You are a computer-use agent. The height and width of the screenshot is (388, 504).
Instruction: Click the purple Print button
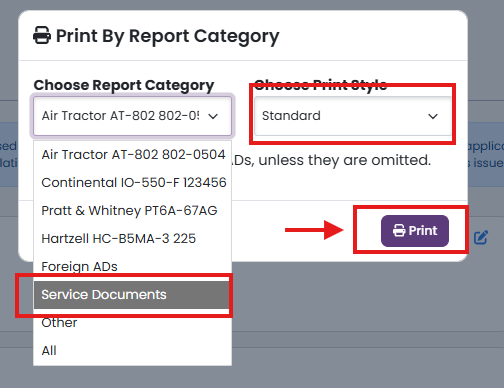coord(415,231)
